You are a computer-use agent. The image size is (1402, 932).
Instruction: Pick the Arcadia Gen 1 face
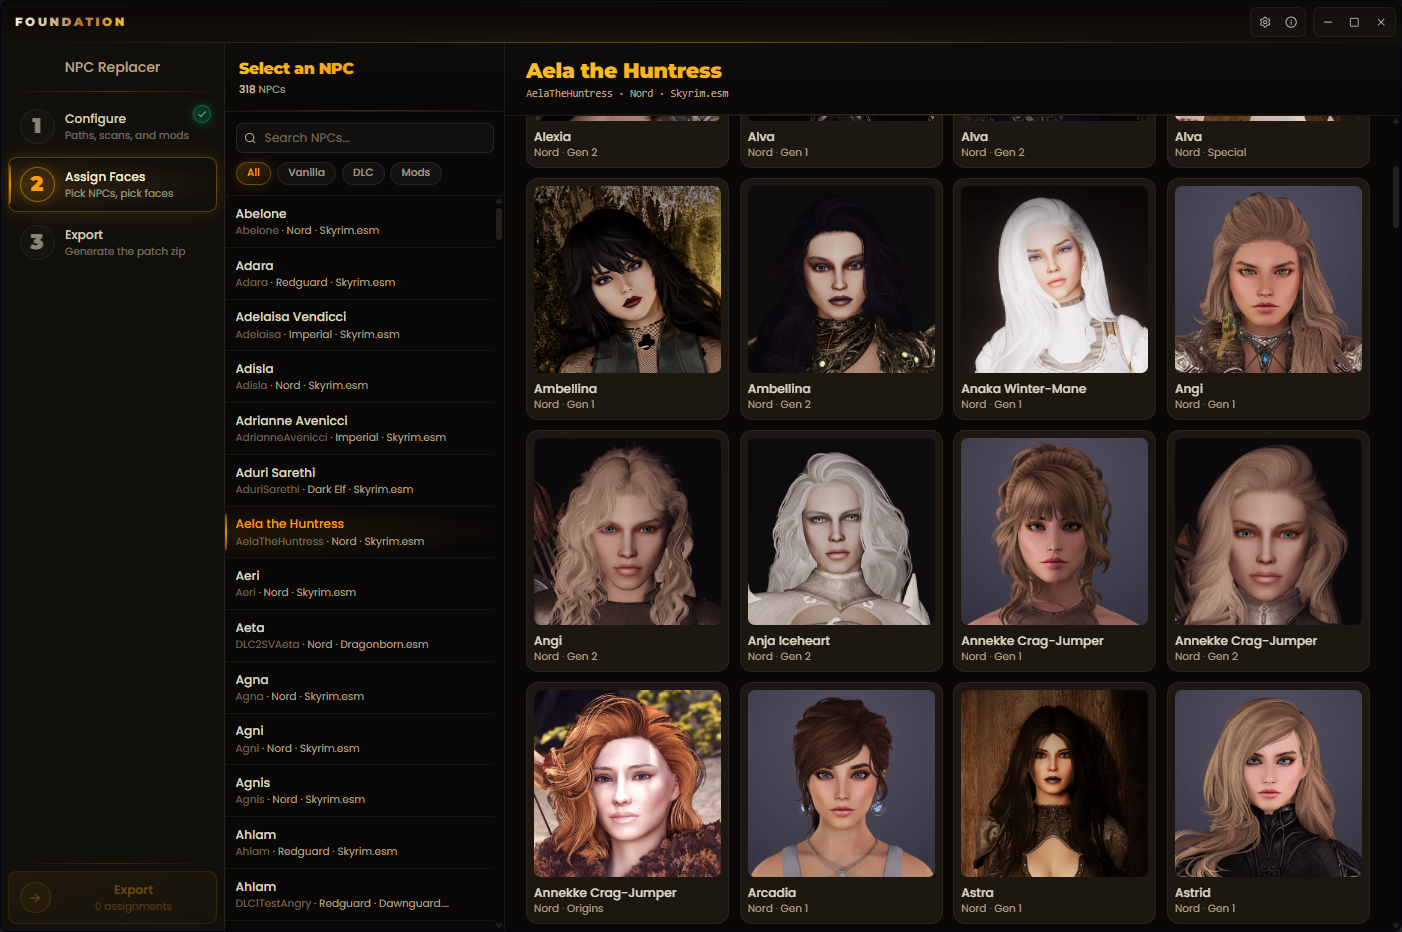841,803
